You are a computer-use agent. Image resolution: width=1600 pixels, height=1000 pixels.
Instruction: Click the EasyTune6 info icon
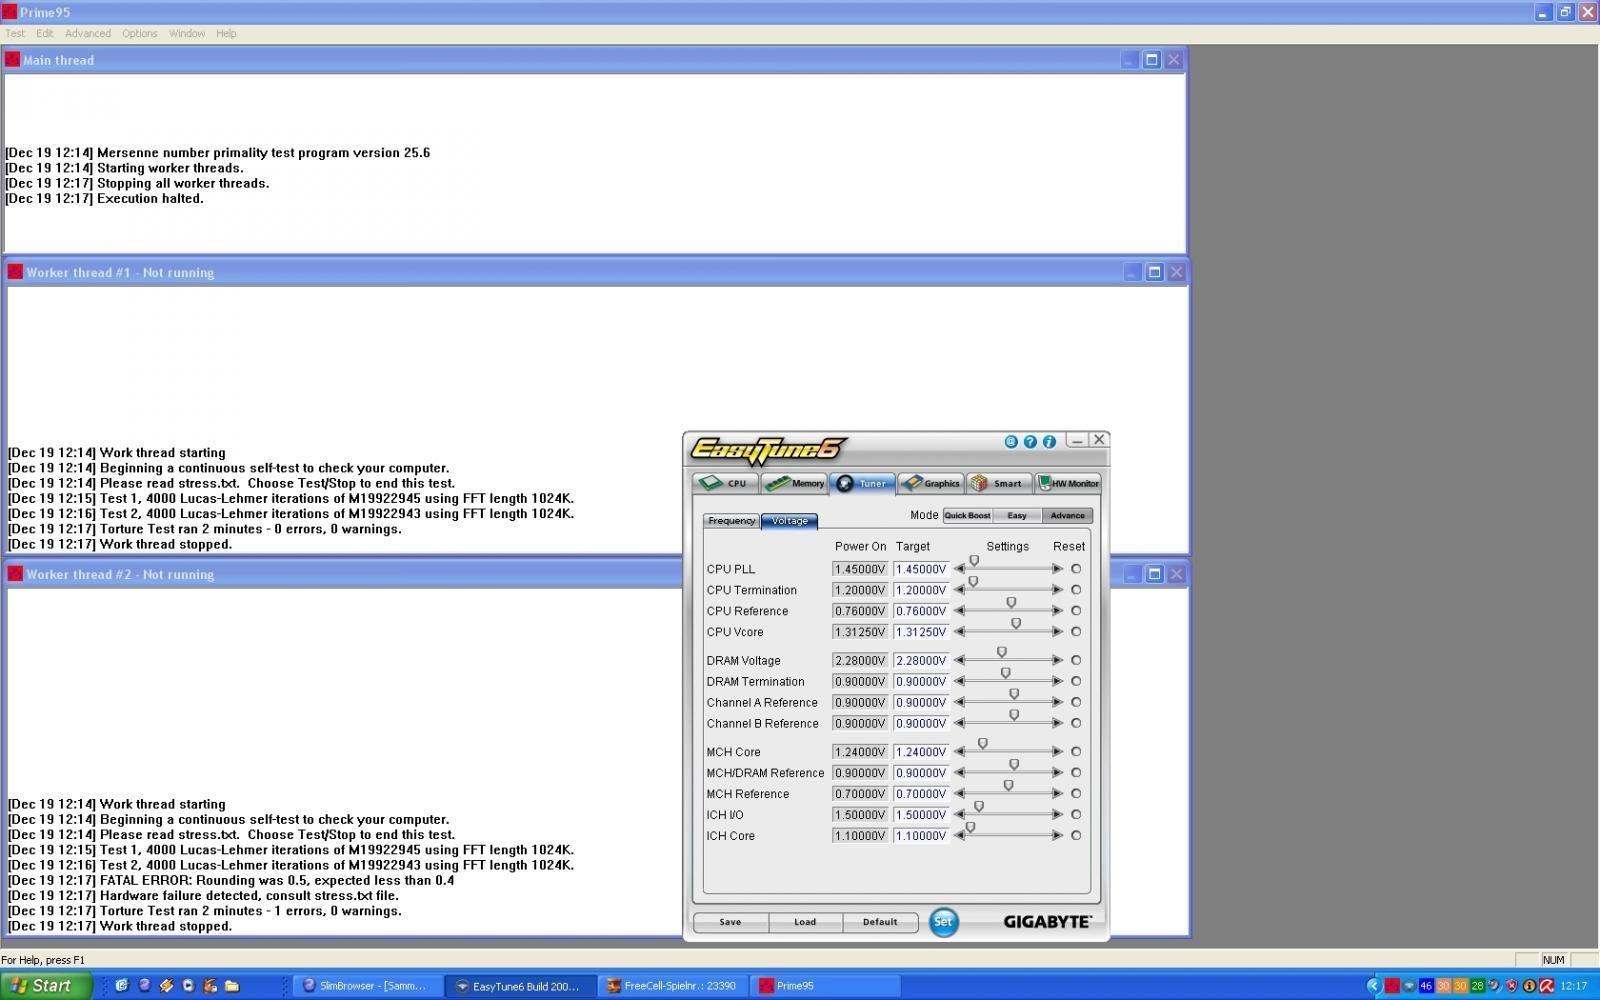click(x=1049, y=441)
